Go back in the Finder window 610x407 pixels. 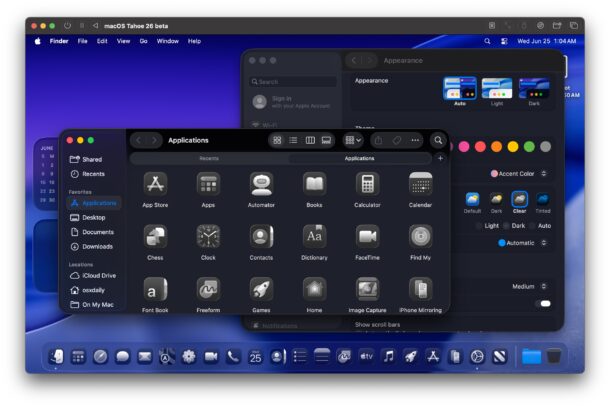tap(139, 140)
